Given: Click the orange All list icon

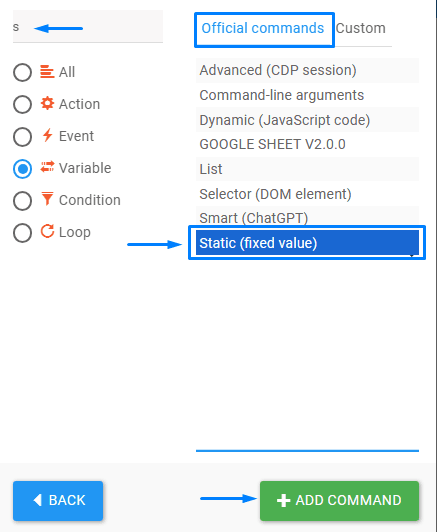Looking at the screenshot, I should (x=47, y=72).
